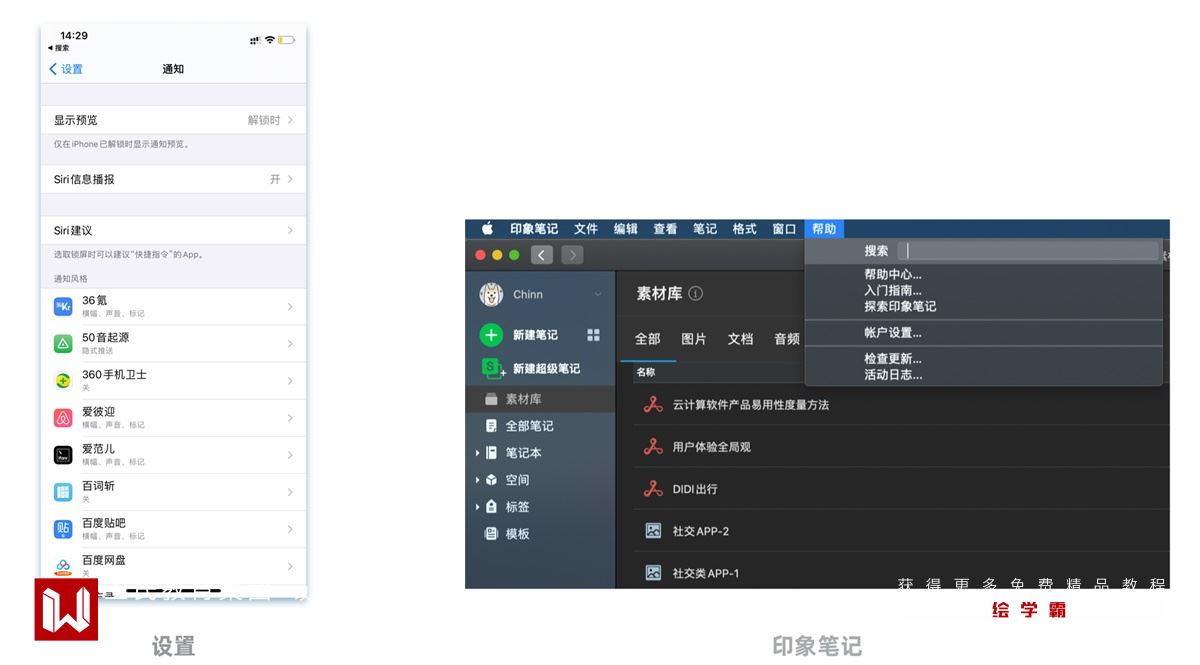Open image item 社交APP-2
Image resolution: width=1200 pixels, height=665 pixels.
(700, 531)
